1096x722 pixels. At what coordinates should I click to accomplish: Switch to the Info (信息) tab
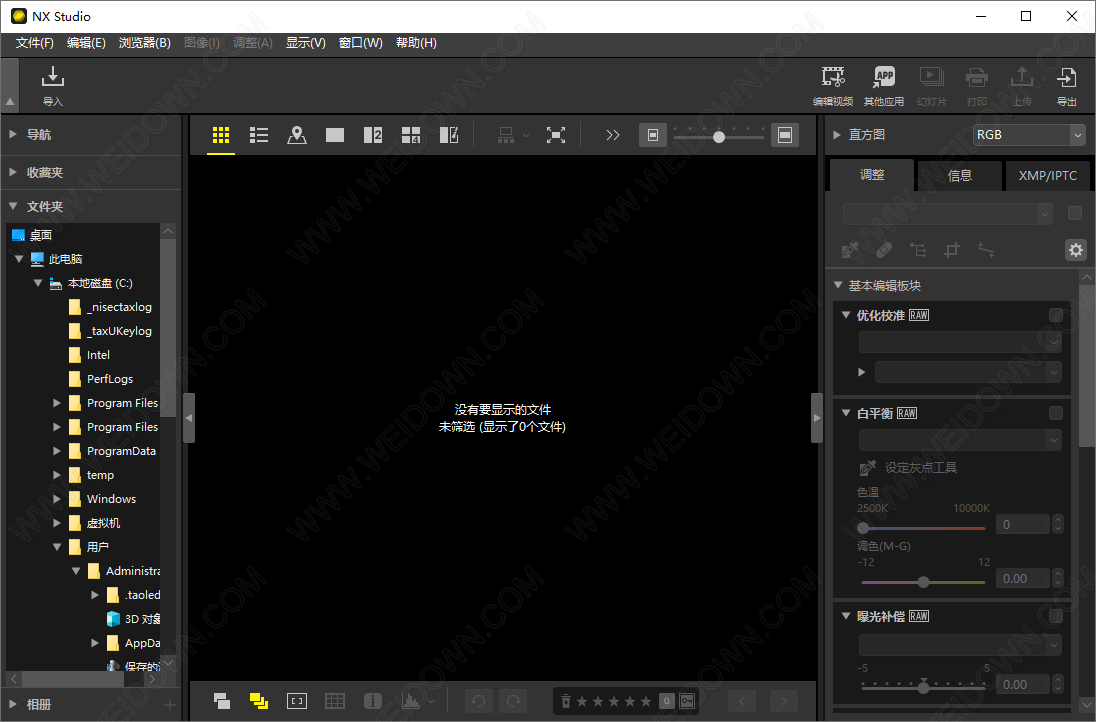(x=960, y=175)
